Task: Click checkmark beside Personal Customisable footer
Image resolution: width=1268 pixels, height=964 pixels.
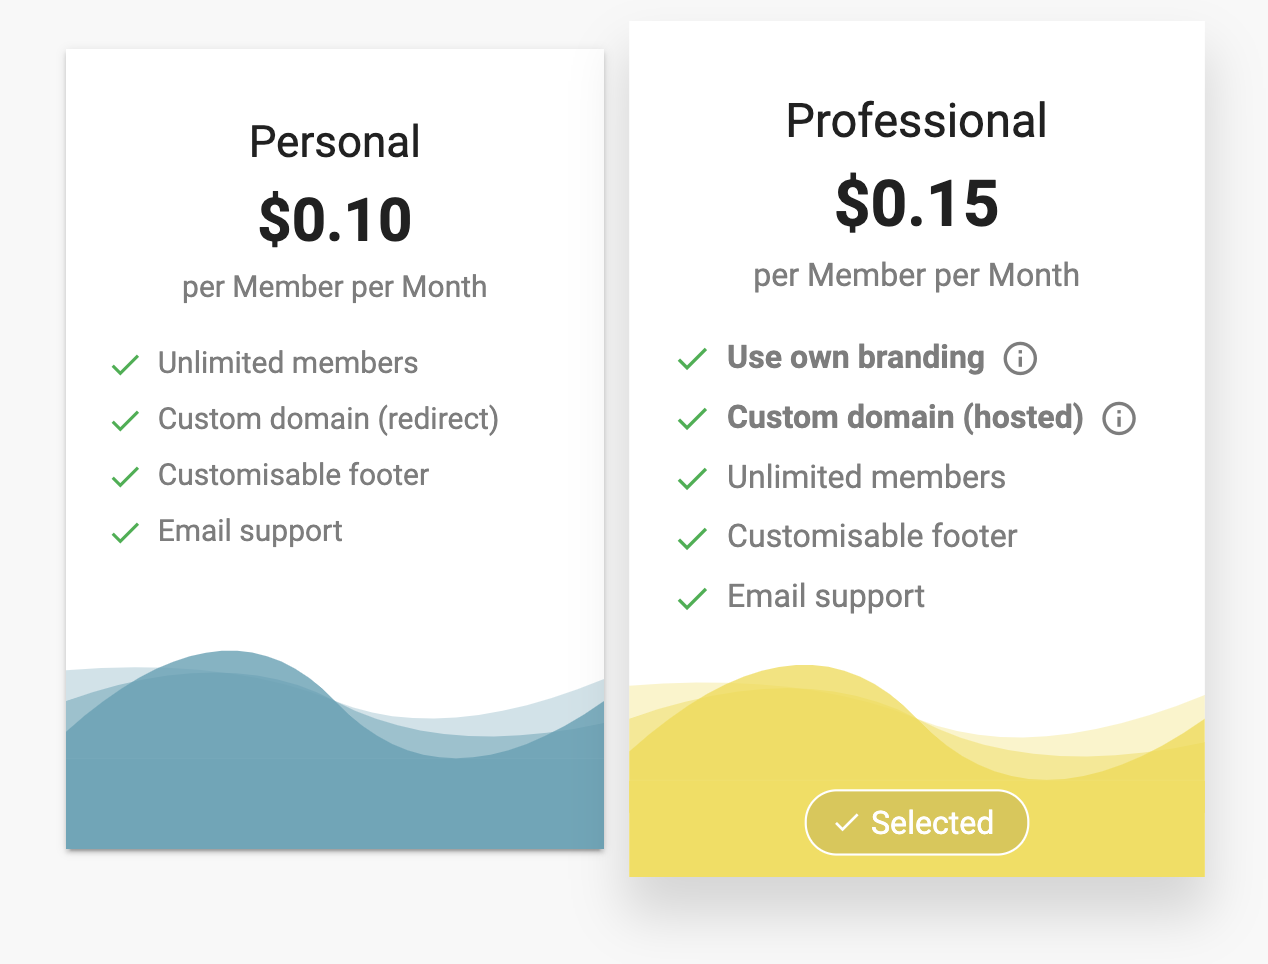Action: coord(125,476)
